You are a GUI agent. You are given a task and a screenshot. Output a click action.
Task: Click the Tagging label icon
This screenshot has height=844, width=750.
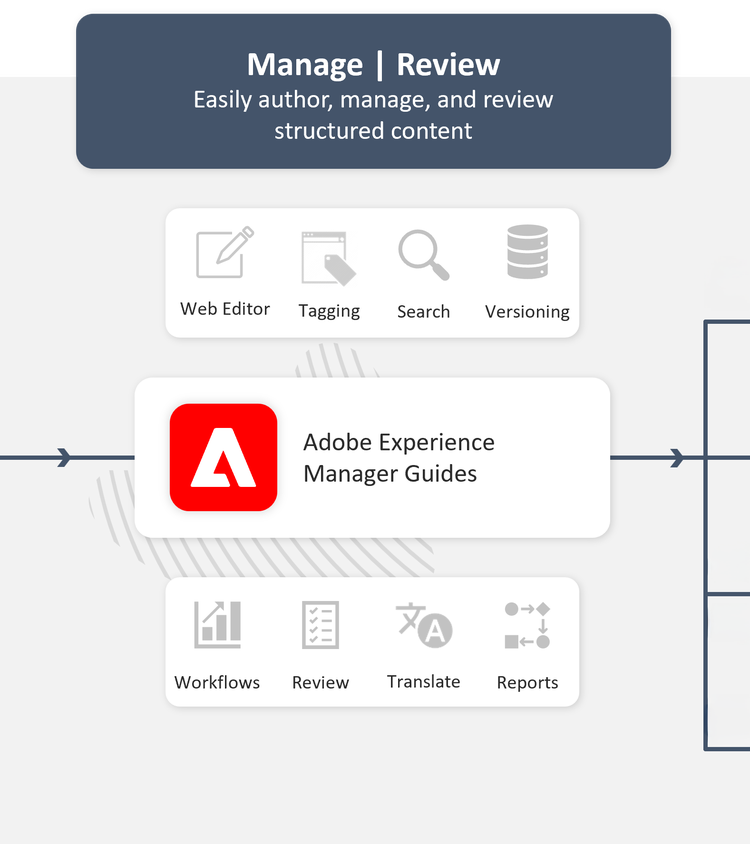[329, 258]
